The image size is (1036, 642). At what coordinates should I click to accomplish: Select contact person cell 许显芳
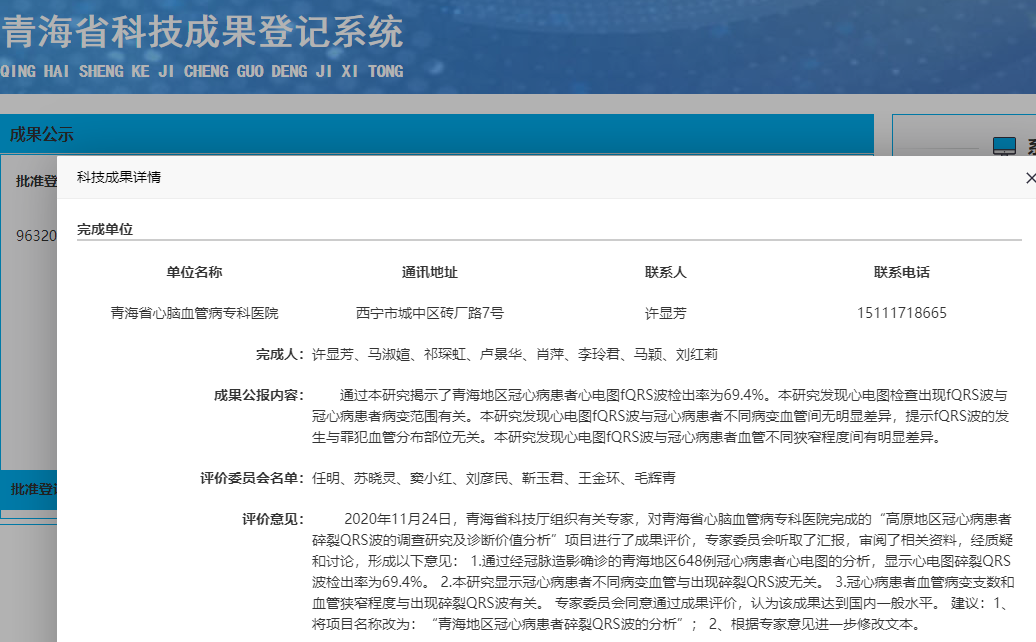(x=665, y=313)
